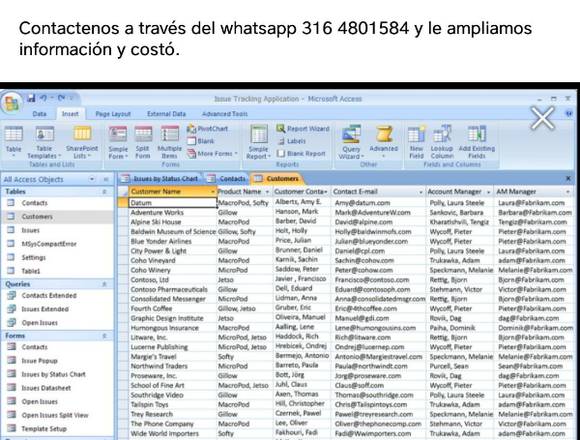Screen dimensions: 580x440
Task: Open the Open Issues query
Action: pos(40,323)
